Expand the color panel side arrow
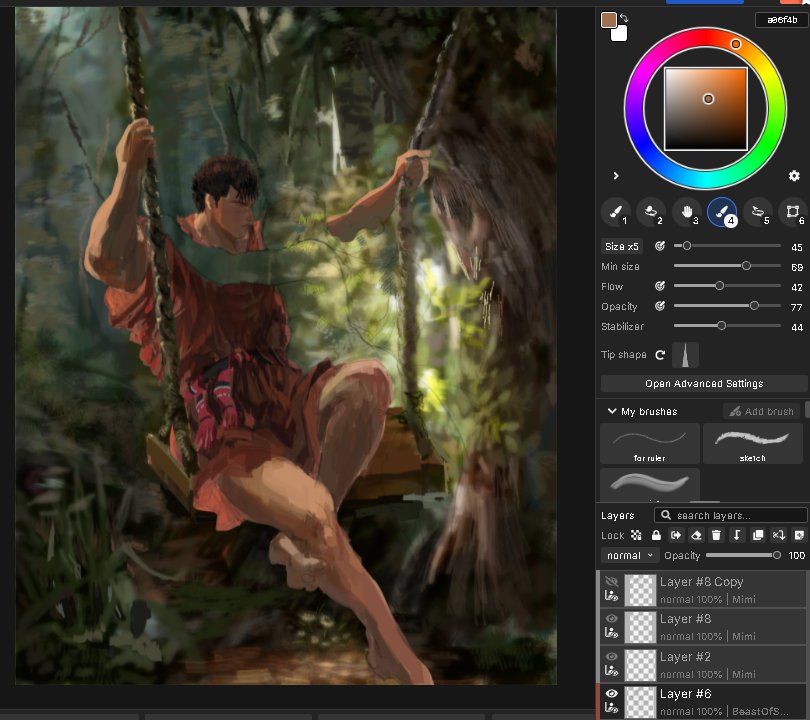This screenshot has width=810, height=720. 616,176
